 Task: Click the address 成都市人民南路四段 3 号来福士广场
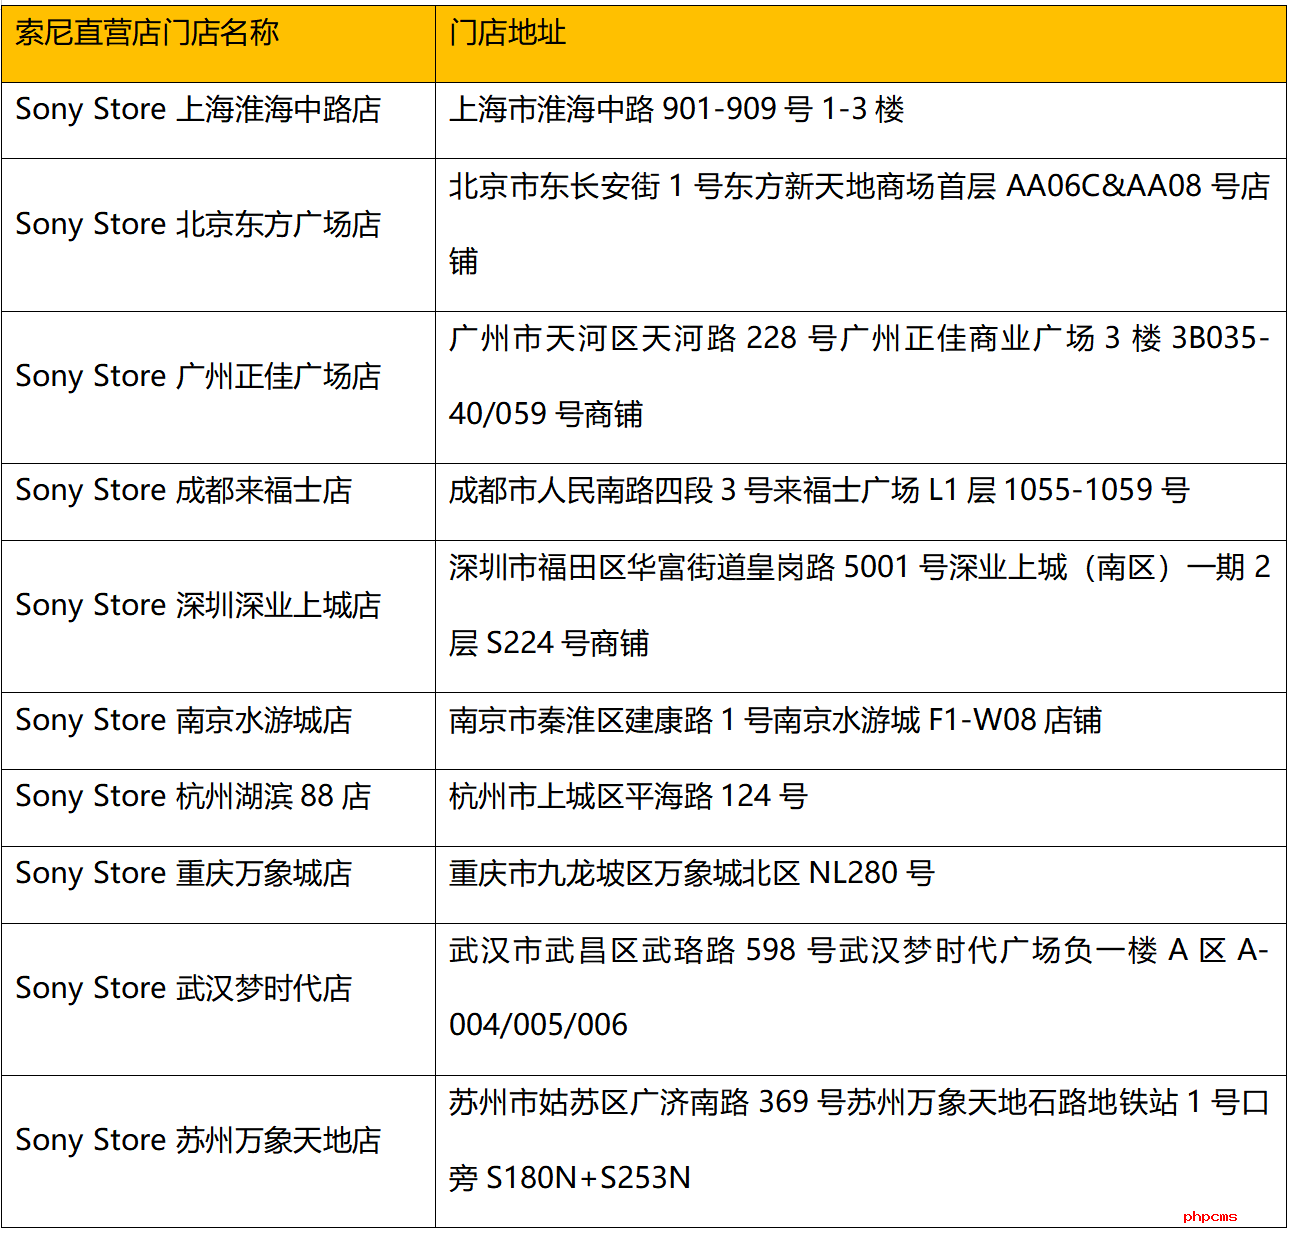click(861, 502)
